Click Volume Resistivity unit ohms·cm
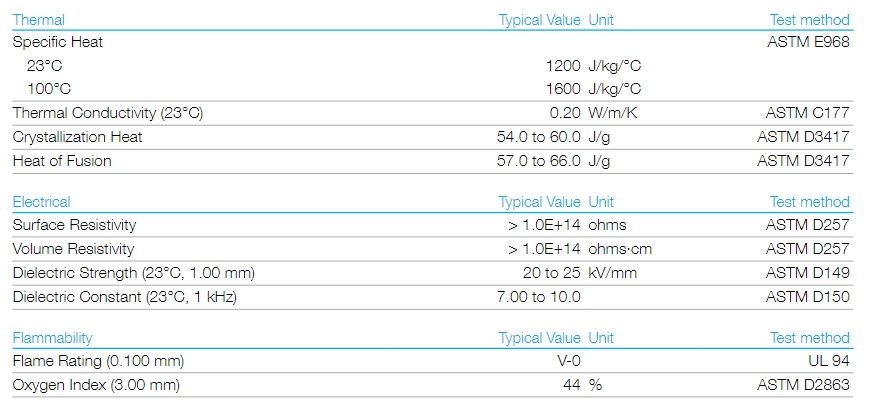Viewport: 885px width, 406px height. tap(620, 250)
